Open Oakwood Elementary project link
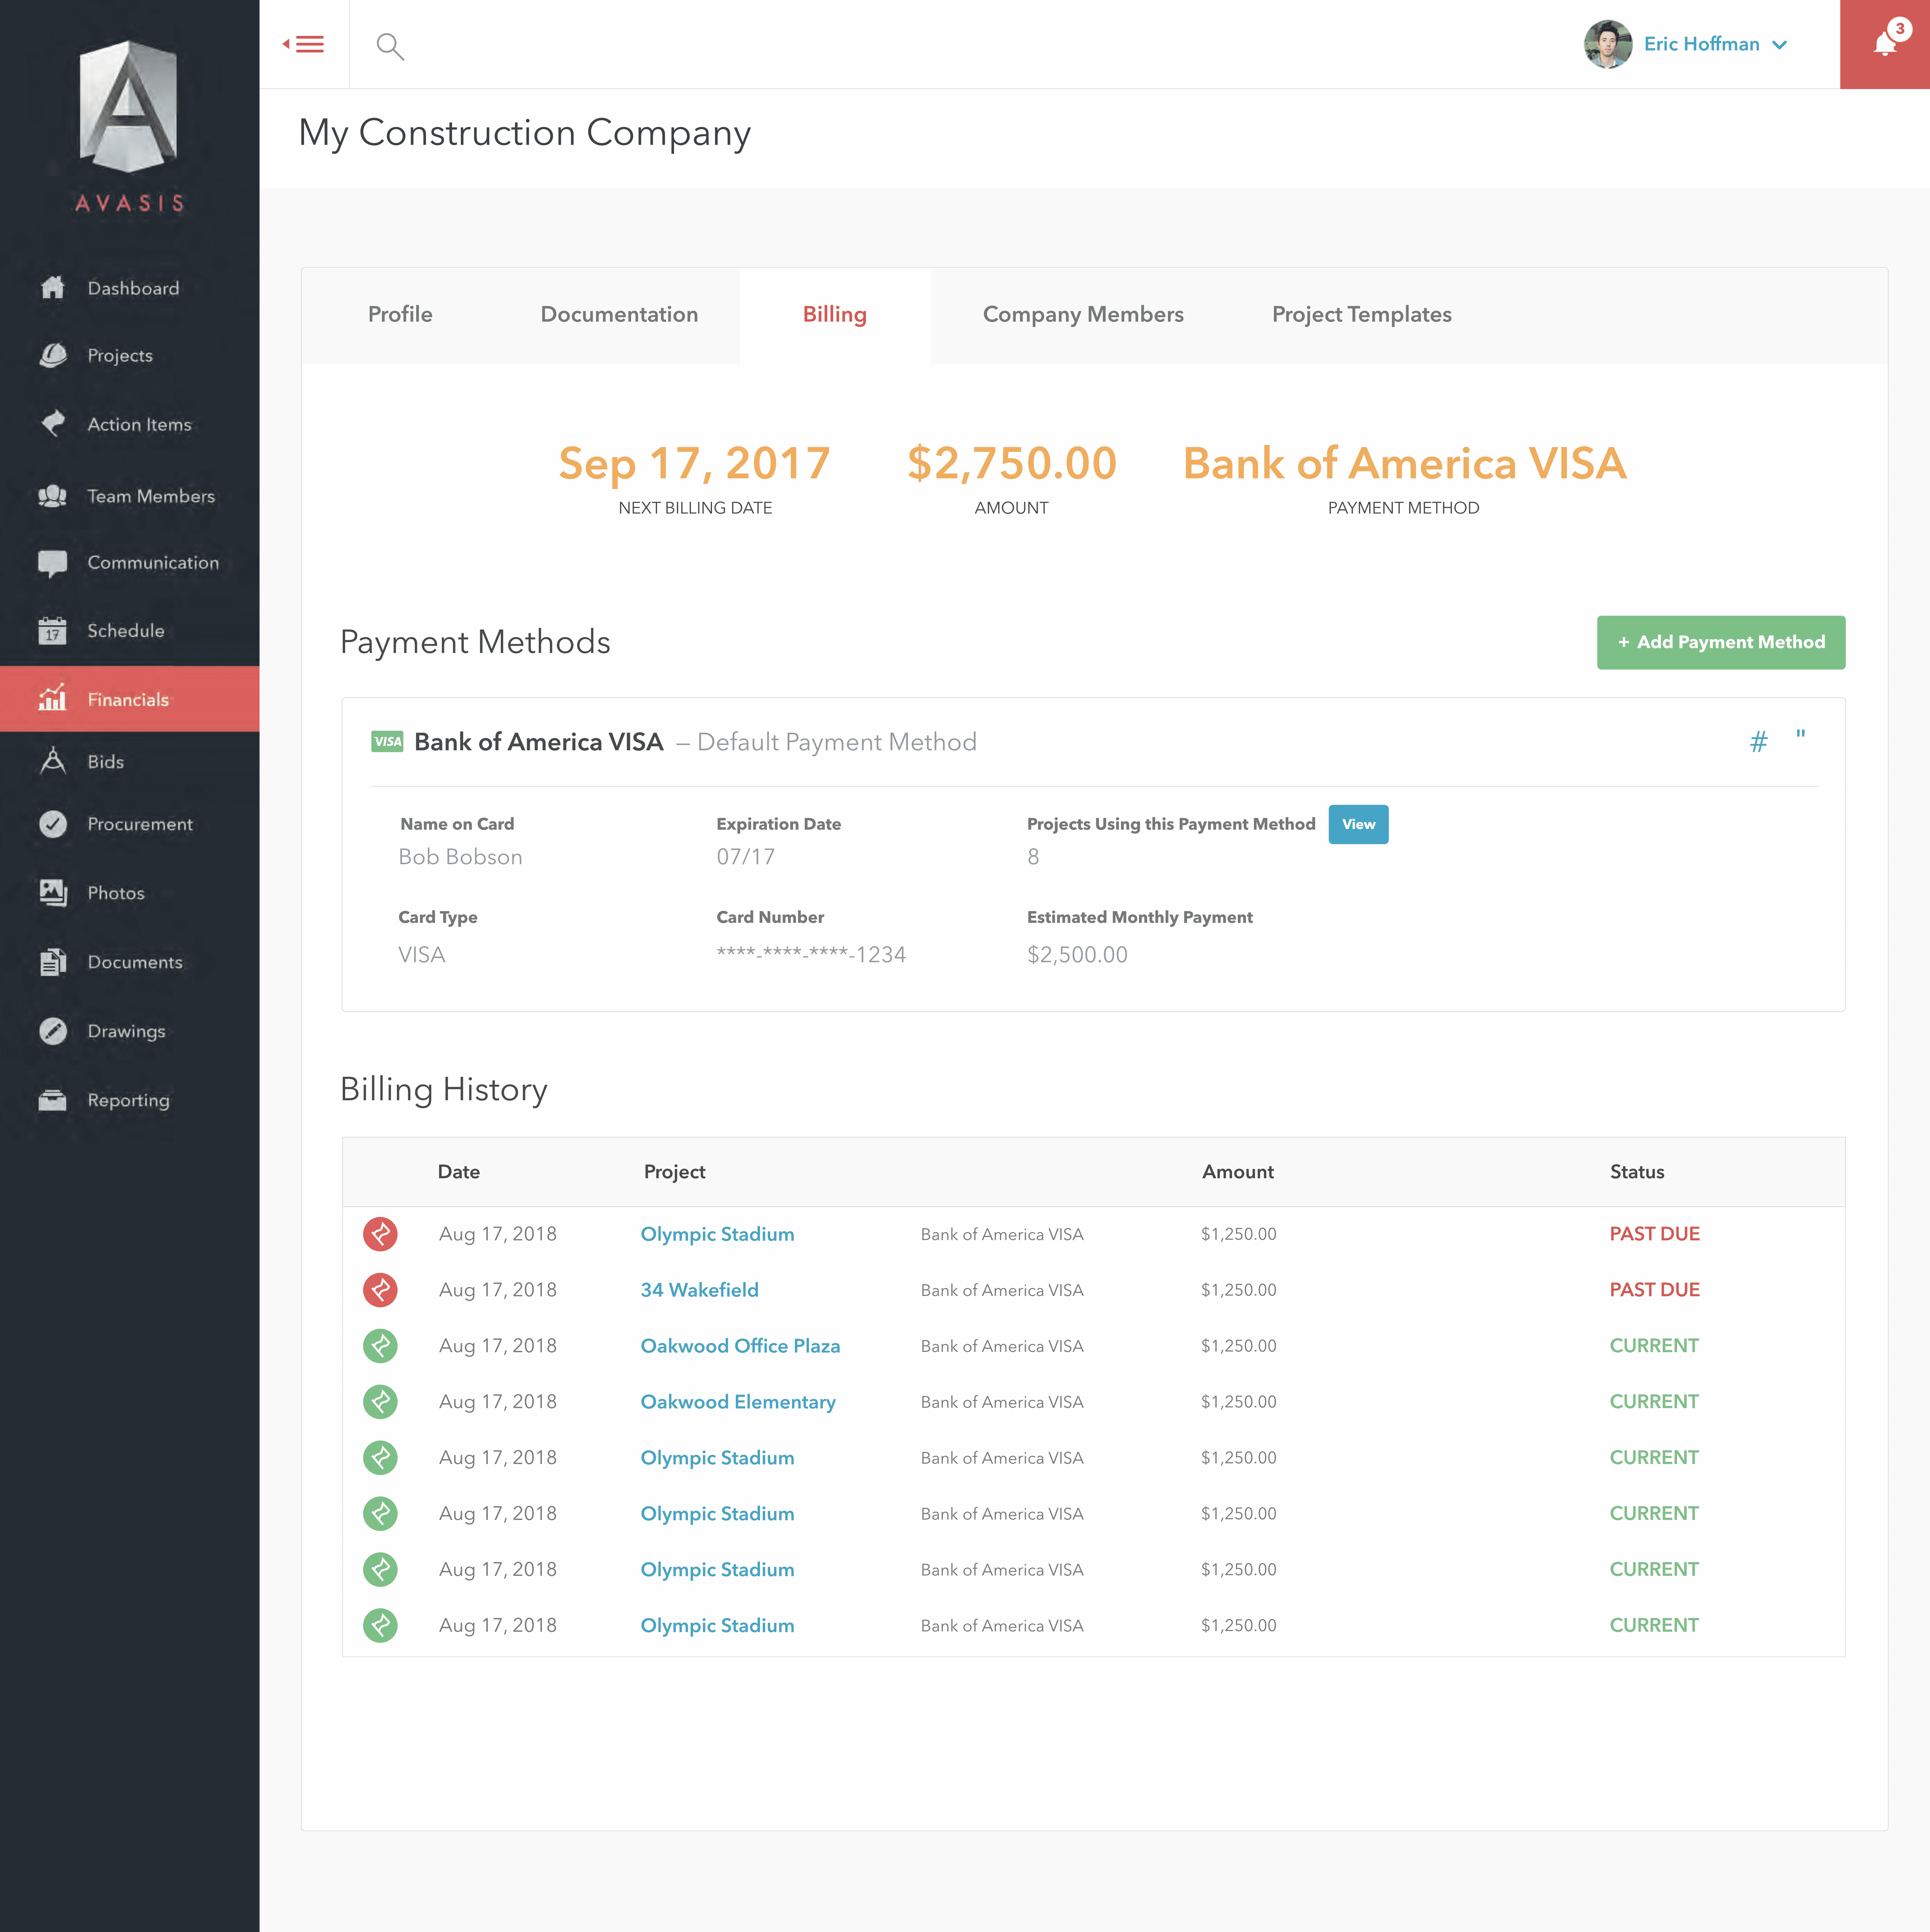1930x1932 pixels. (x=738, y=1402)
